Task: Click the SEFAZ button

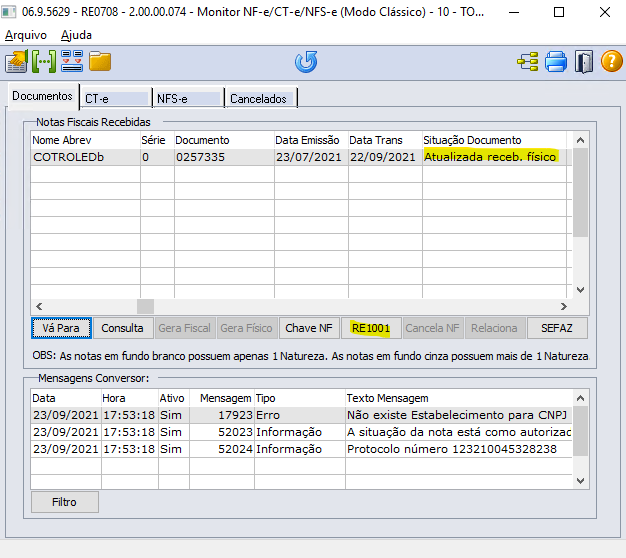Action: [557, 328]
